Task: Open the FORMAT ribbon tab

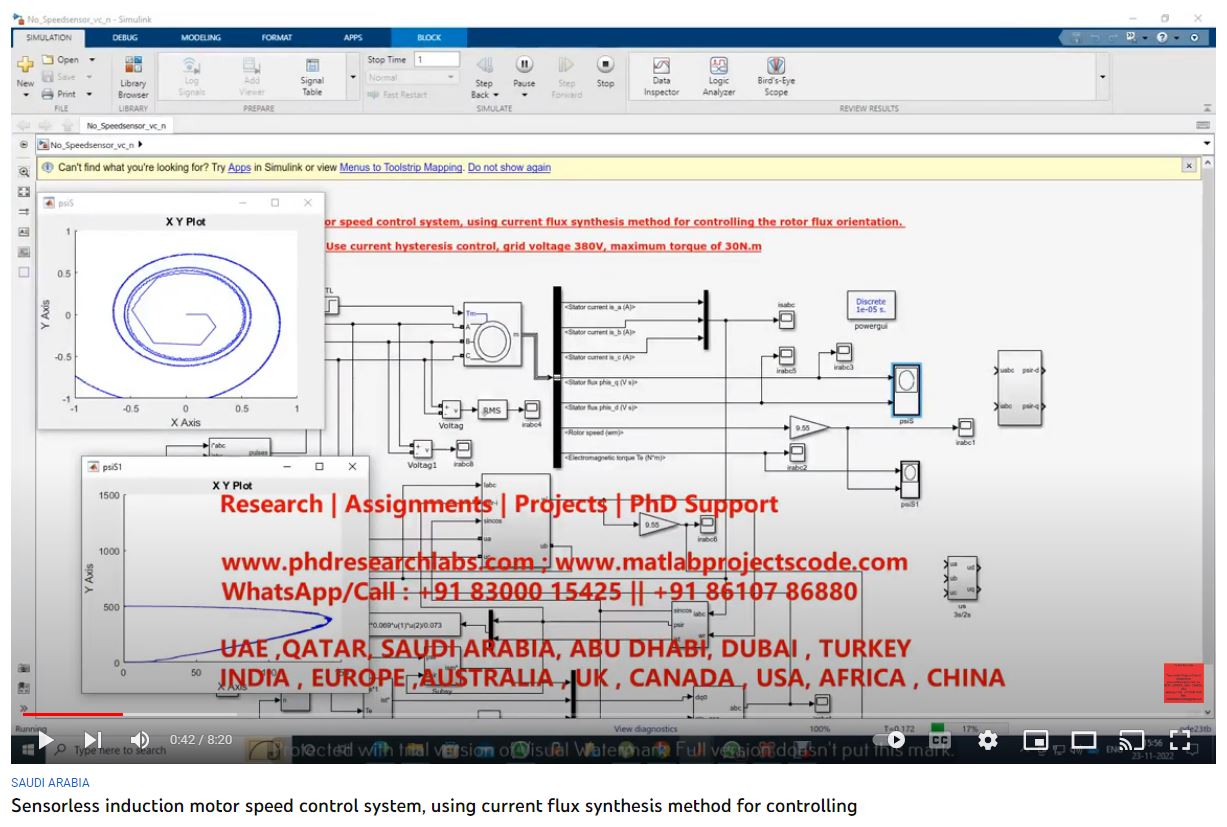Action: [x=277, y=38]
